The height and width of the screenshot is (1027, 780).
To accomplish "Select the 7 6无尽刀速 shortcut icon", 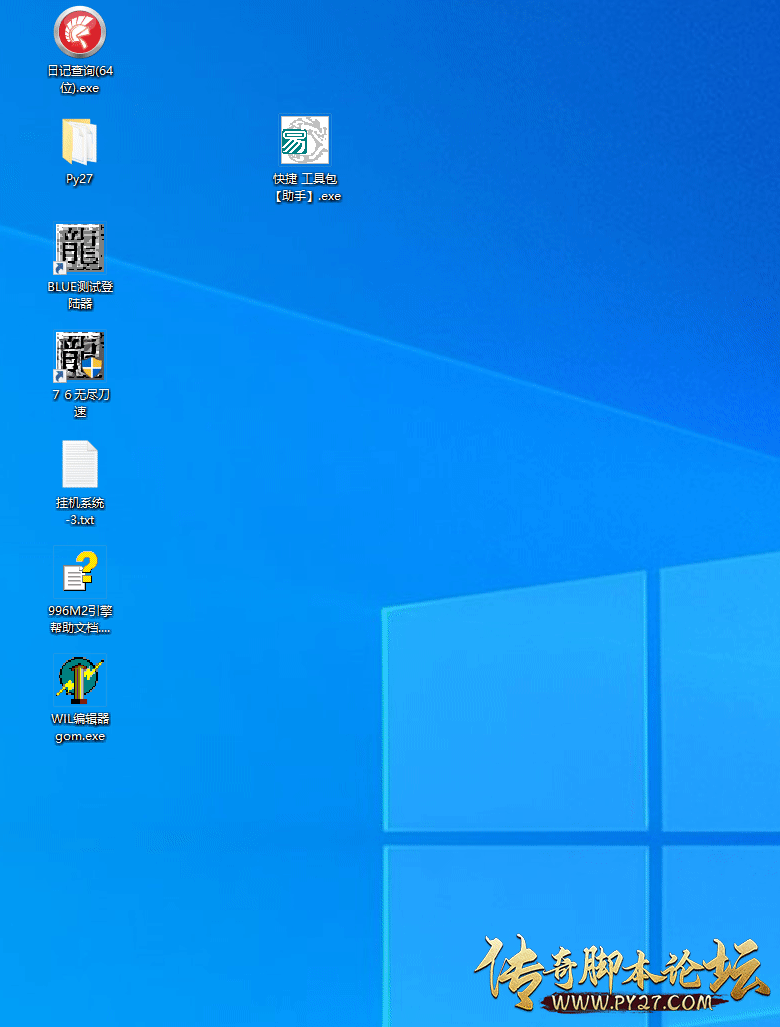I will click(80, 356).
